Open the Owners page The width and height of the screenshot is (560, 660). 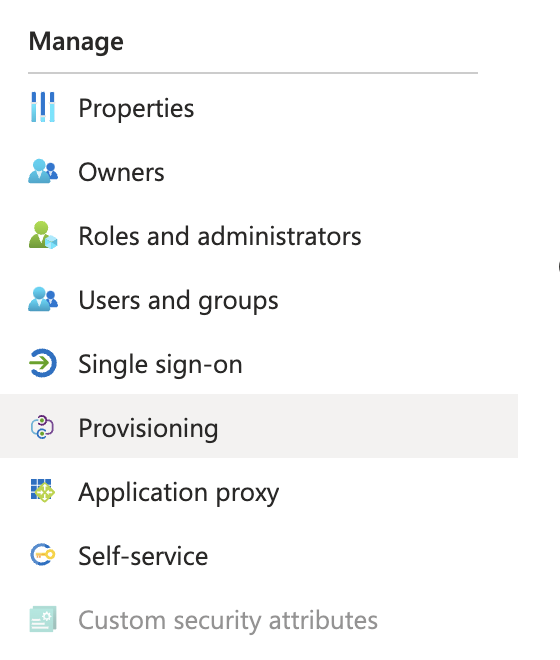(x=121, y=172)
